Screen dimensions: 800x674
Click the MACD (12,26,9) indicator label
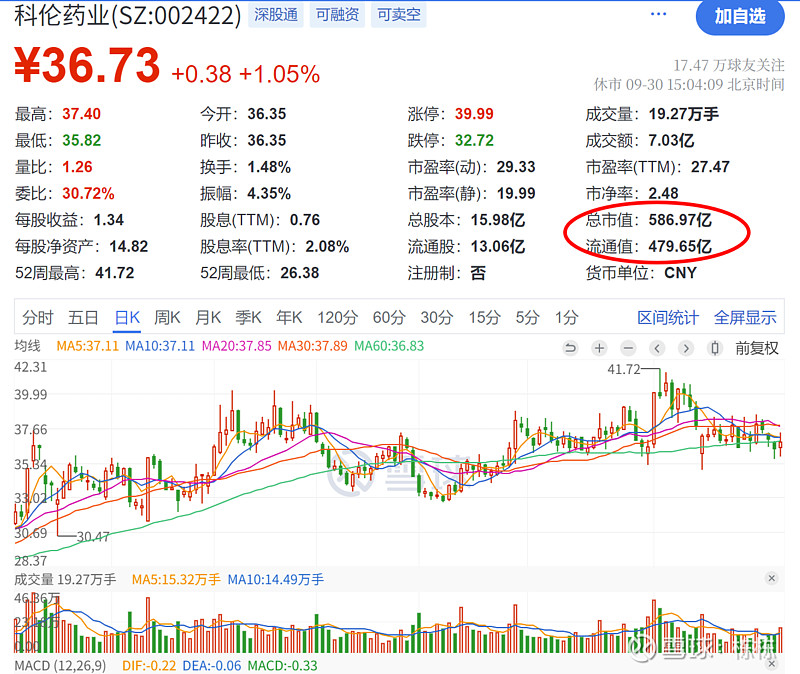pos(60,666)
